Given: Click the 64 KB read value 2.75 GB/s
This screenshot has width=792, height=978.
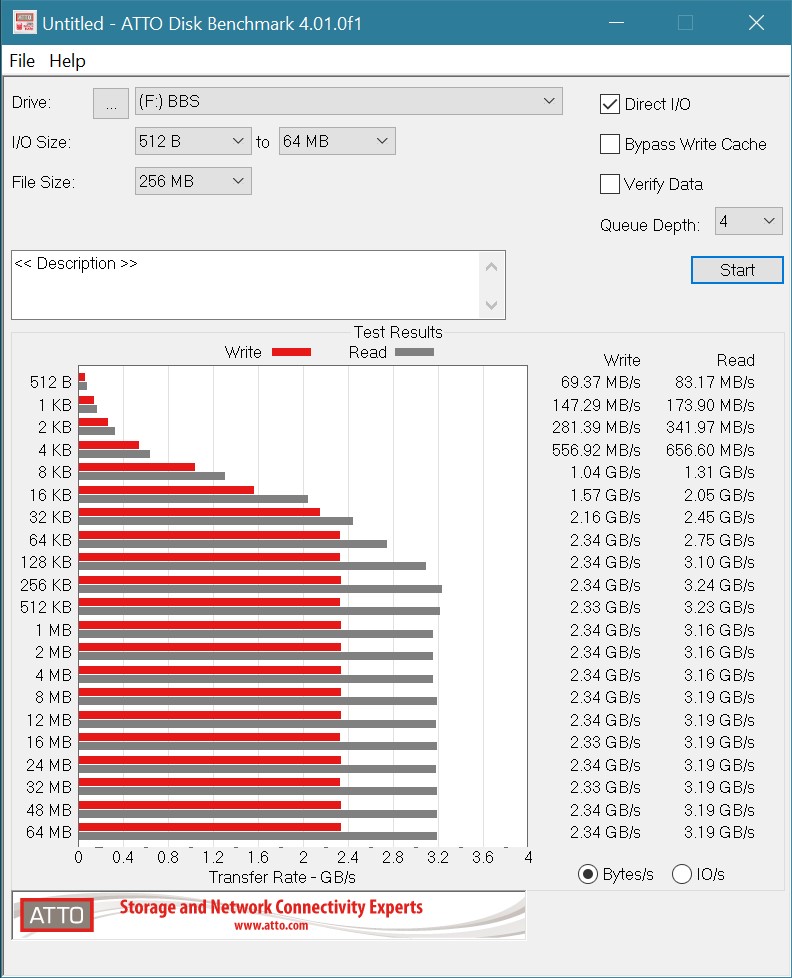Looking at the screenshot, I should click(720, 540).
